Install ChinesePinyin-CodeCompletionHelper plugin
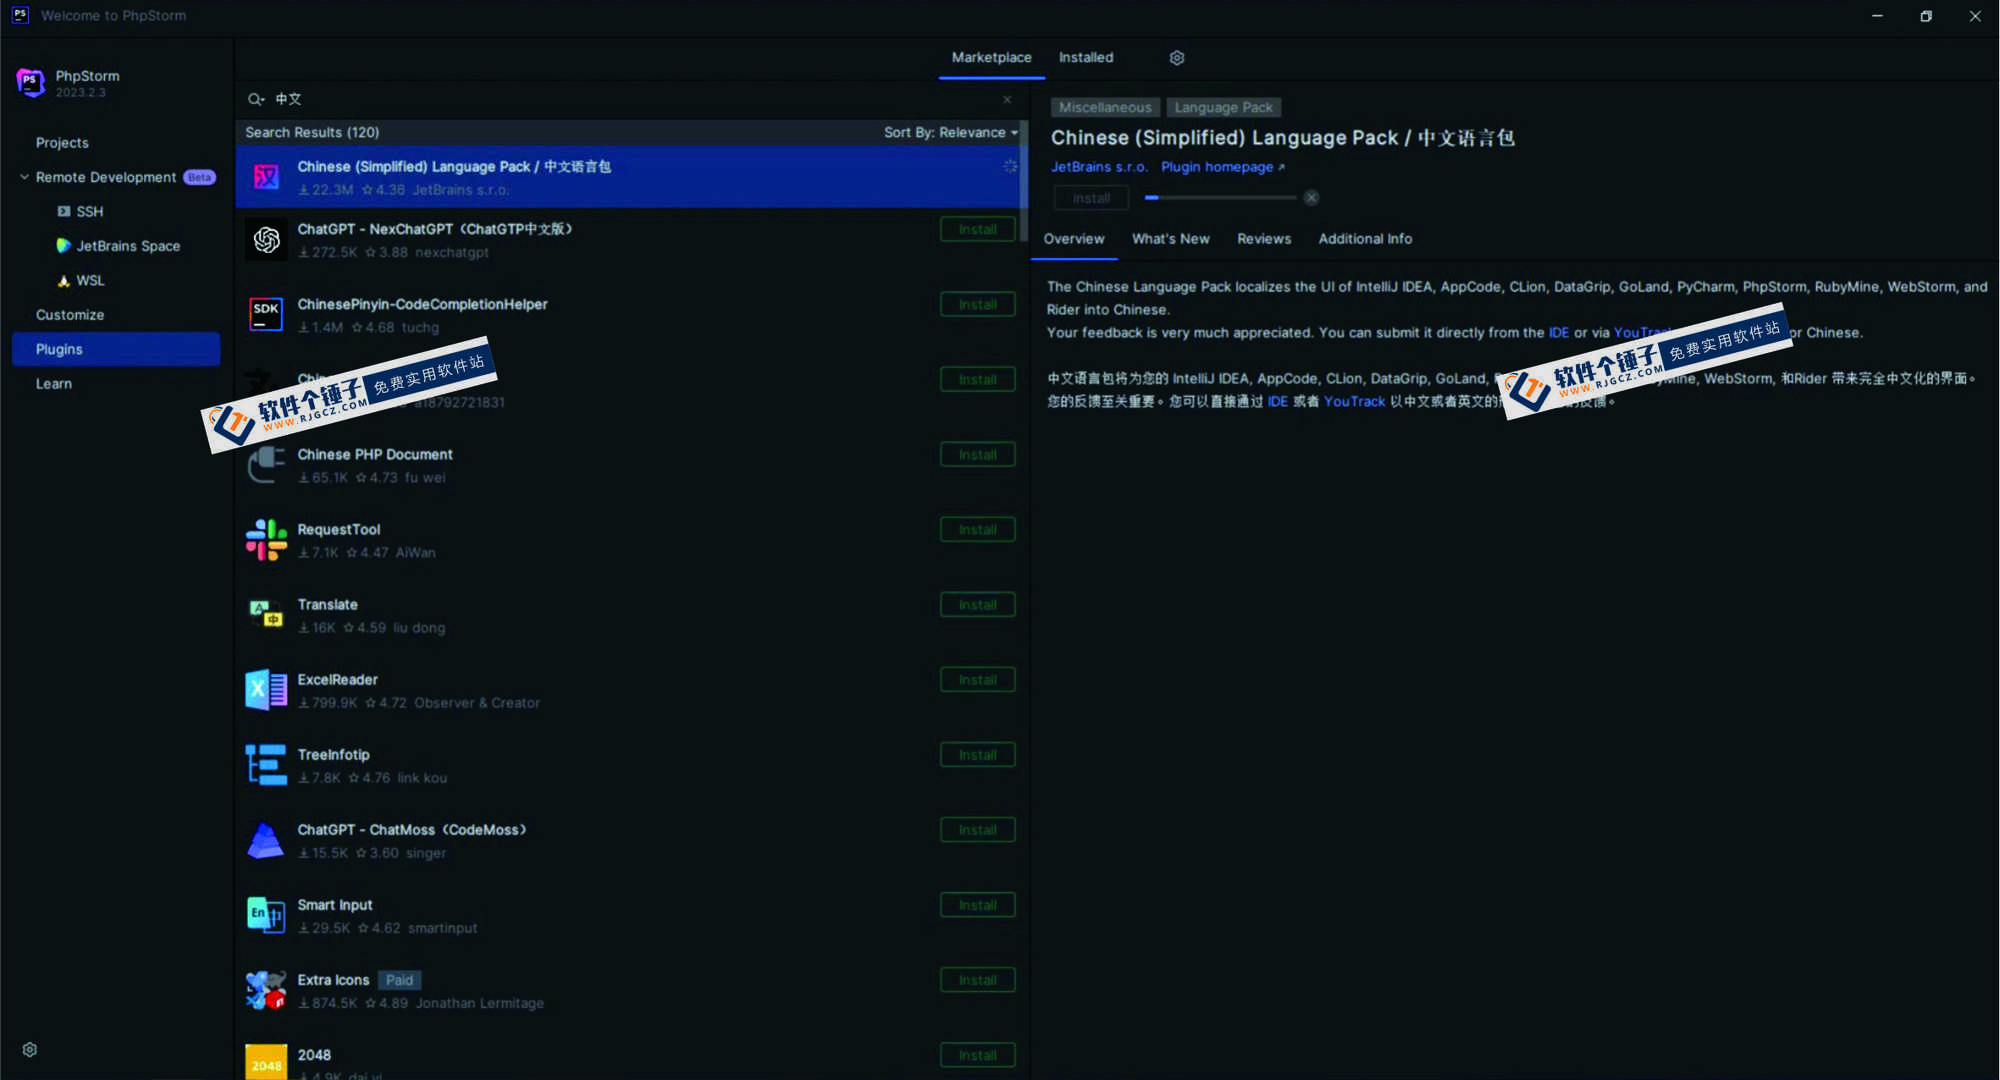 pos(977,304)
